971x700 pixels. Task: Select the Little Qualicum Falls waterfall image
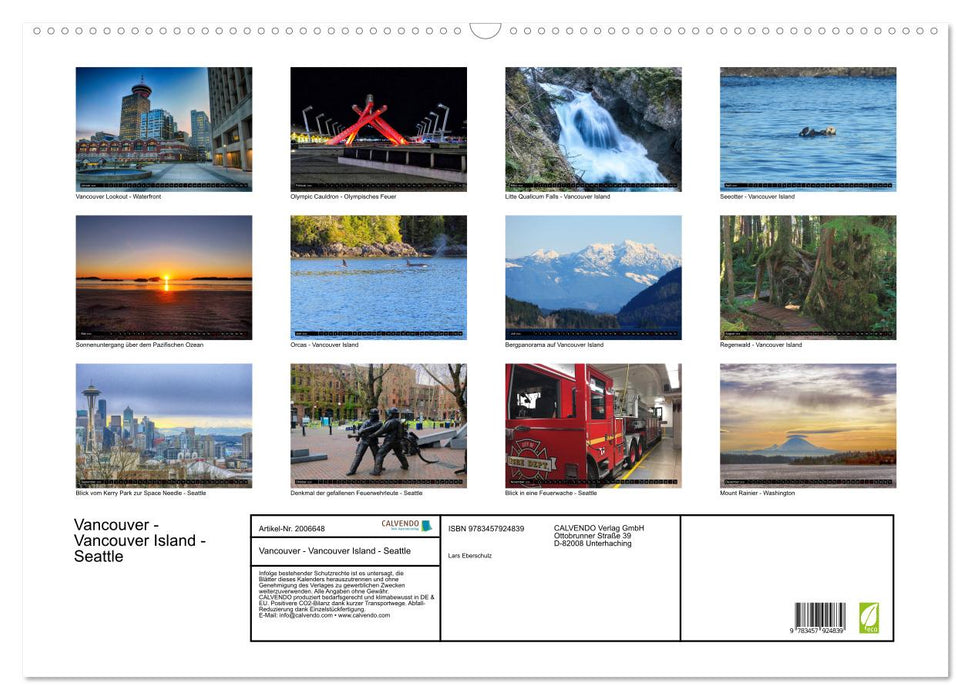(592, 128)
